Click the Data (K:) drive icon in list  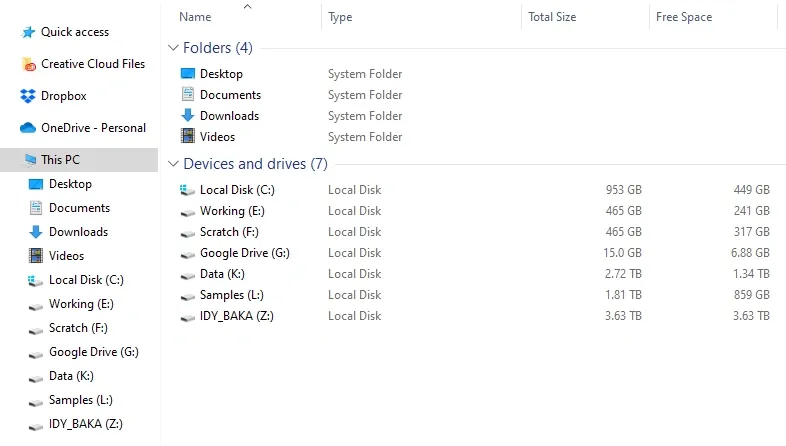(187, 276)
